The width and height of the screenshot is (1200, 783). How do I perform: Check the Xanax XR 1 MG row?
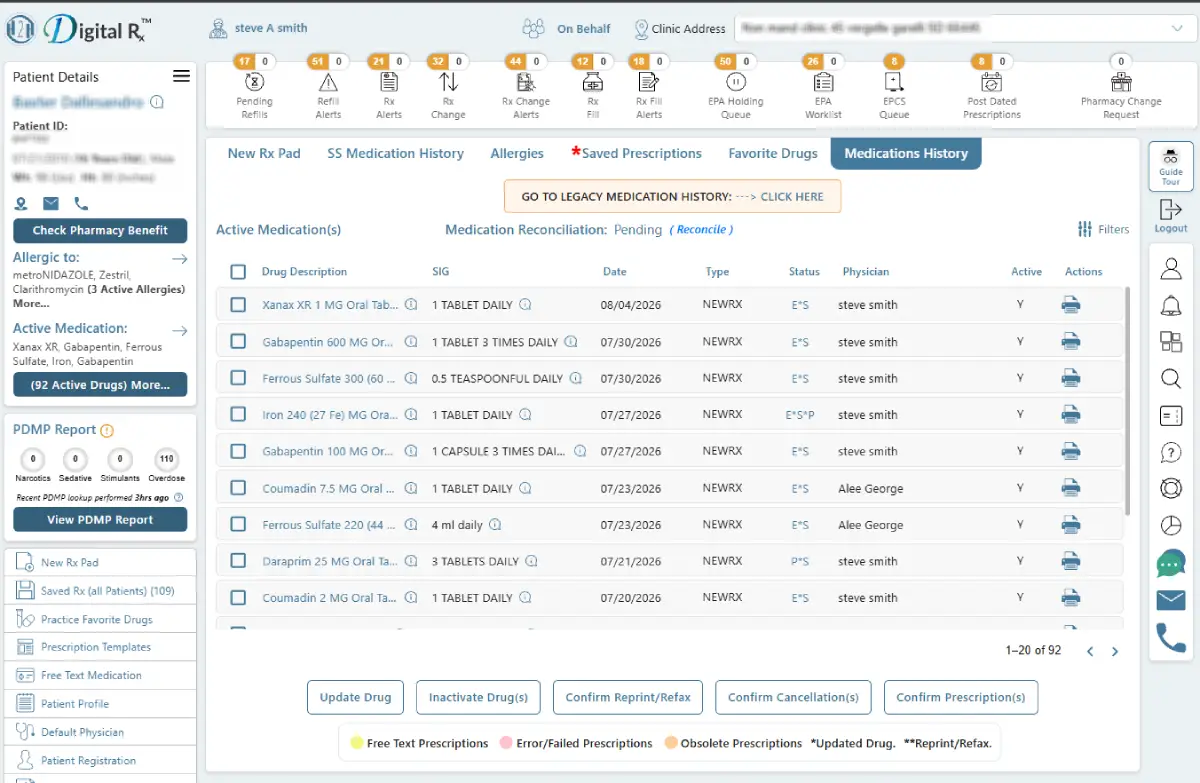point(238,305)
